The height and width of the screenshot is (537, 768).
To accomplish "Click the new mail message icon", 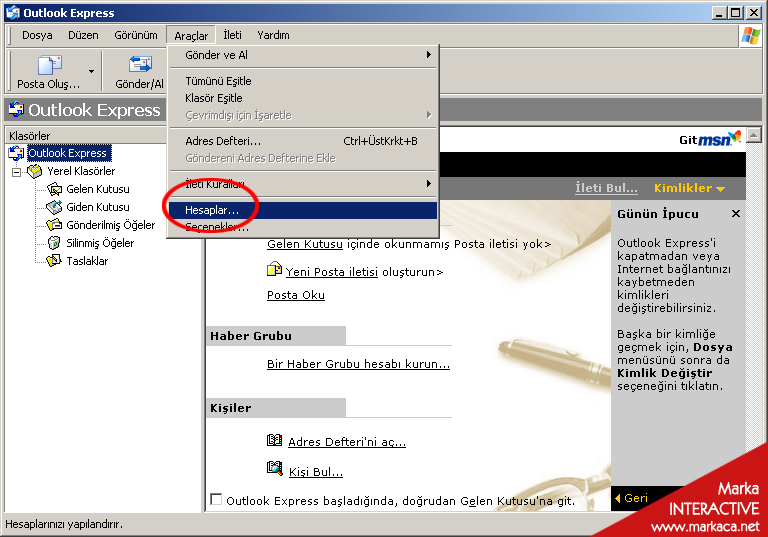I will point(274,269).
